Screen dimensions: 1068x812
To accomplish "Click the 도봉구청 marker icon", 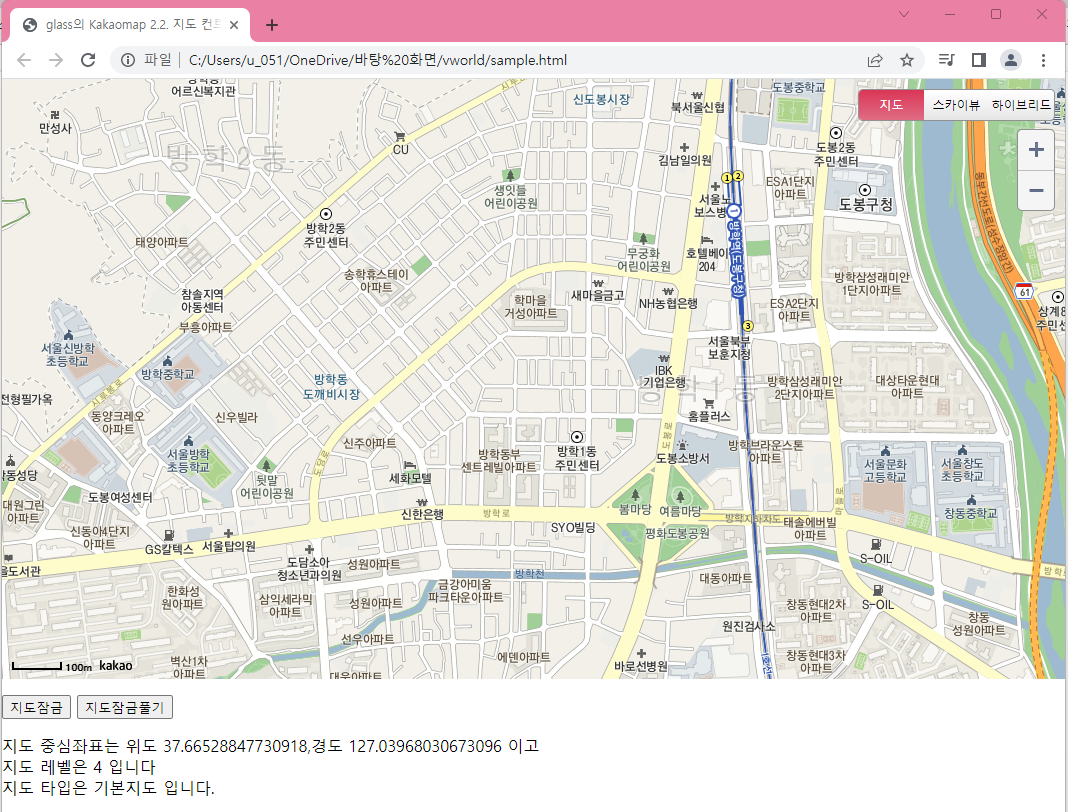I will [x=865, y=189].
